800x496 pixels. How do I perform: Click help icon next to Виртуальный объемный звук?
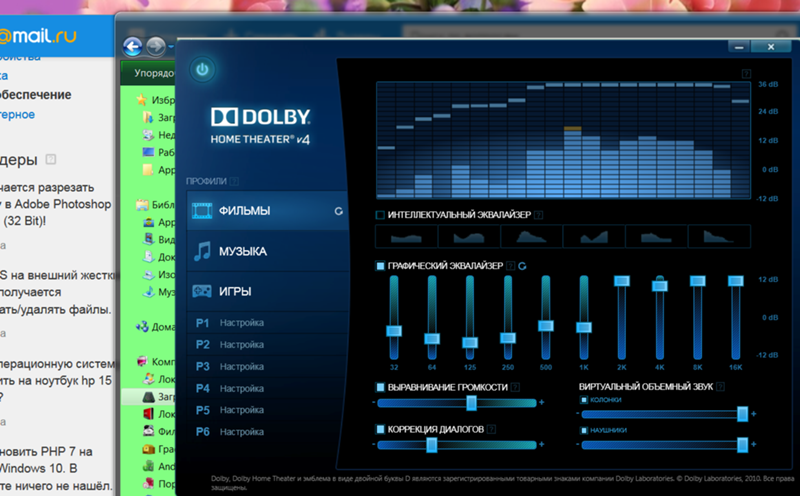(x=721, y=386)
